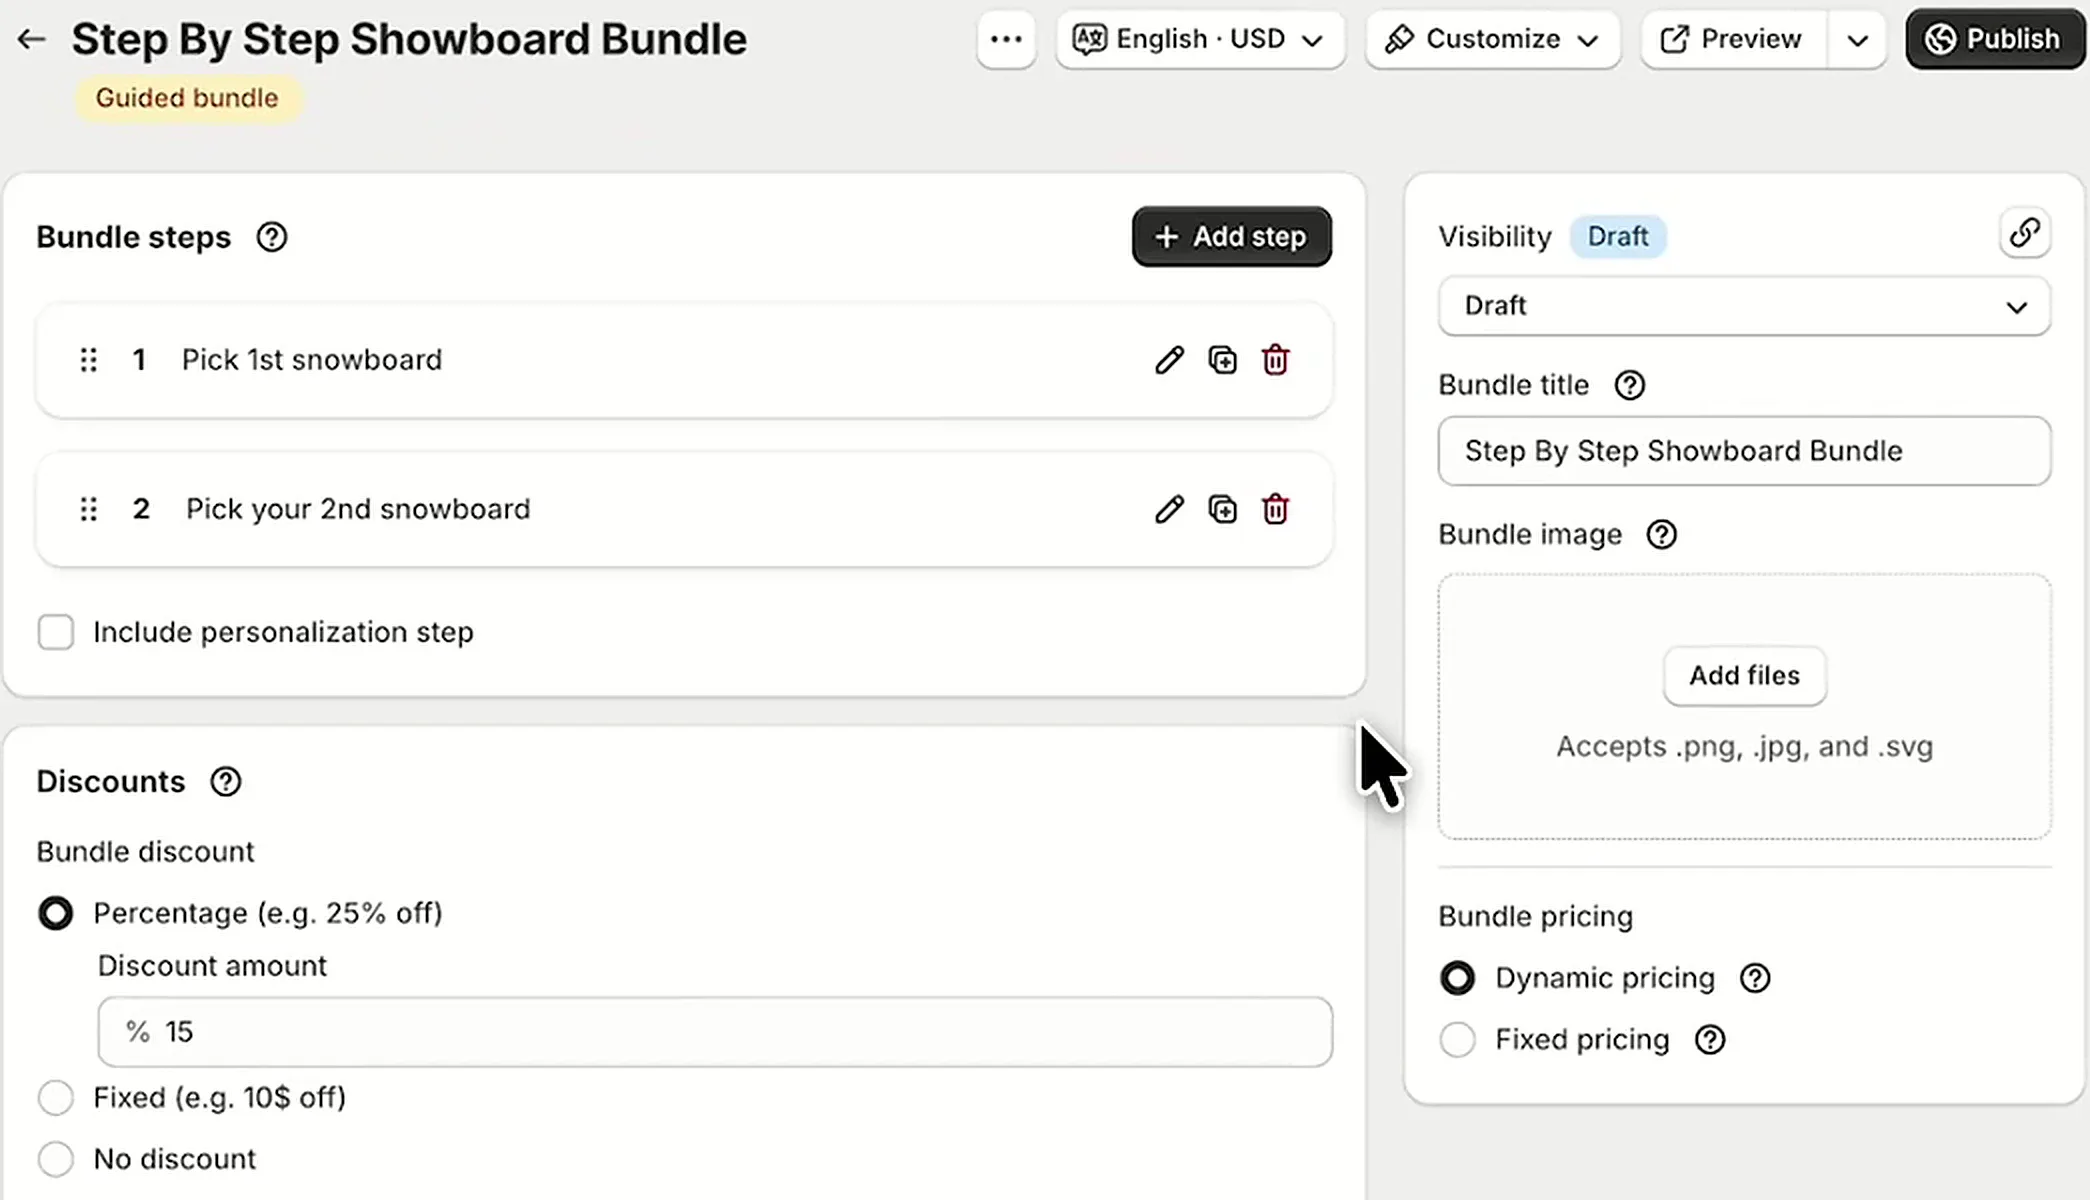Screen dimensions: 2090x1200
Task: Open help icon beside Bundle image
Action: (x=1662, y=535)
